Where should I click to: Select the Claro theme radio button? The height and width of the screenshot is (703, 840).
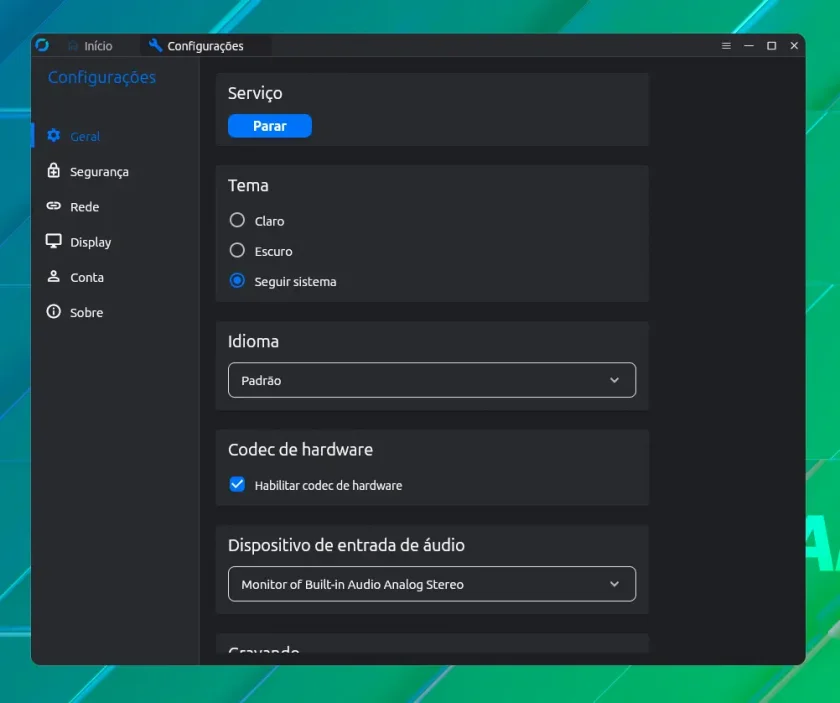pos(237,220)
